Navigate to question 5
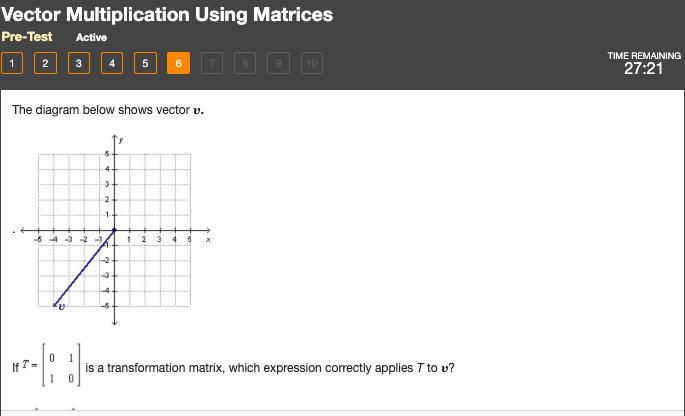 point(145,63)
